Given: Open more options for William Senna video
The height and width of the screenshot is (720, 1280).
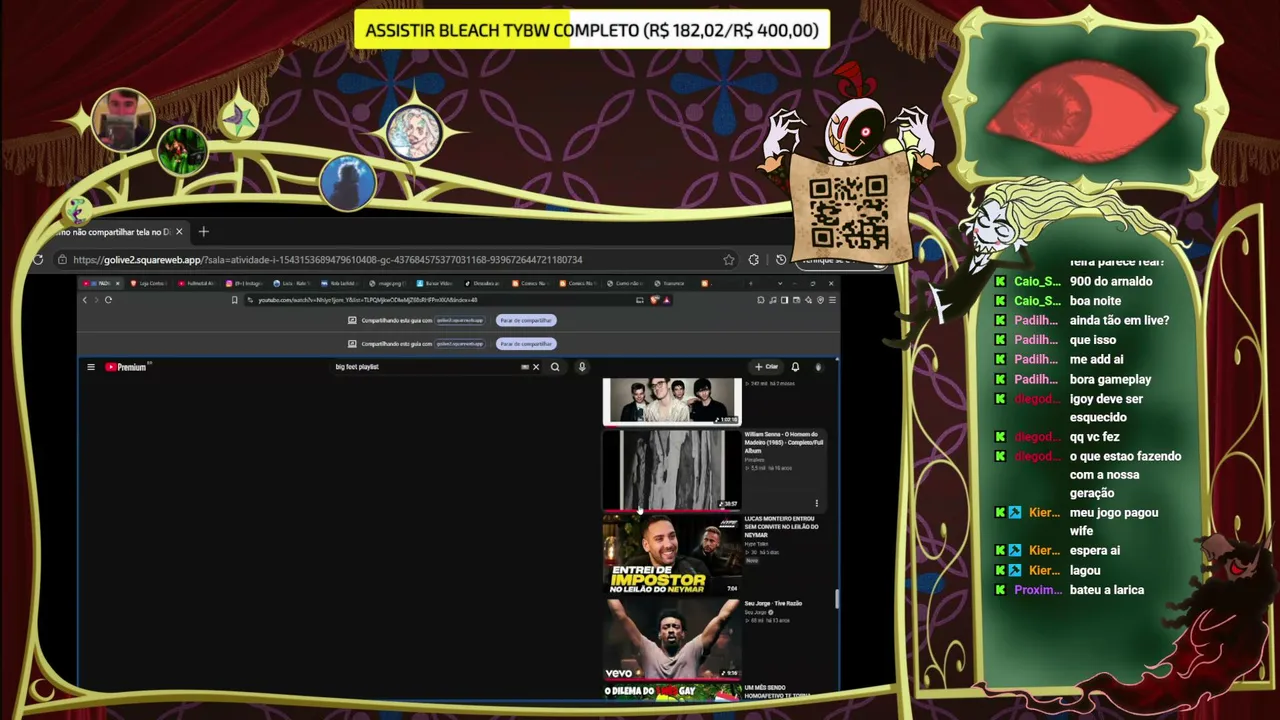Looking at the screenshot, I should click(x=817, y=503).
